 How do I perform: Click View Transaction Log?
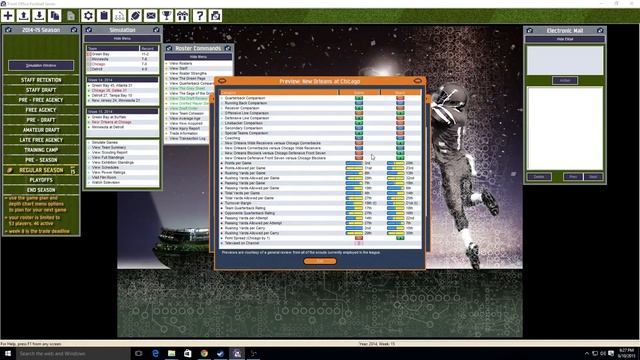(187, 139)
